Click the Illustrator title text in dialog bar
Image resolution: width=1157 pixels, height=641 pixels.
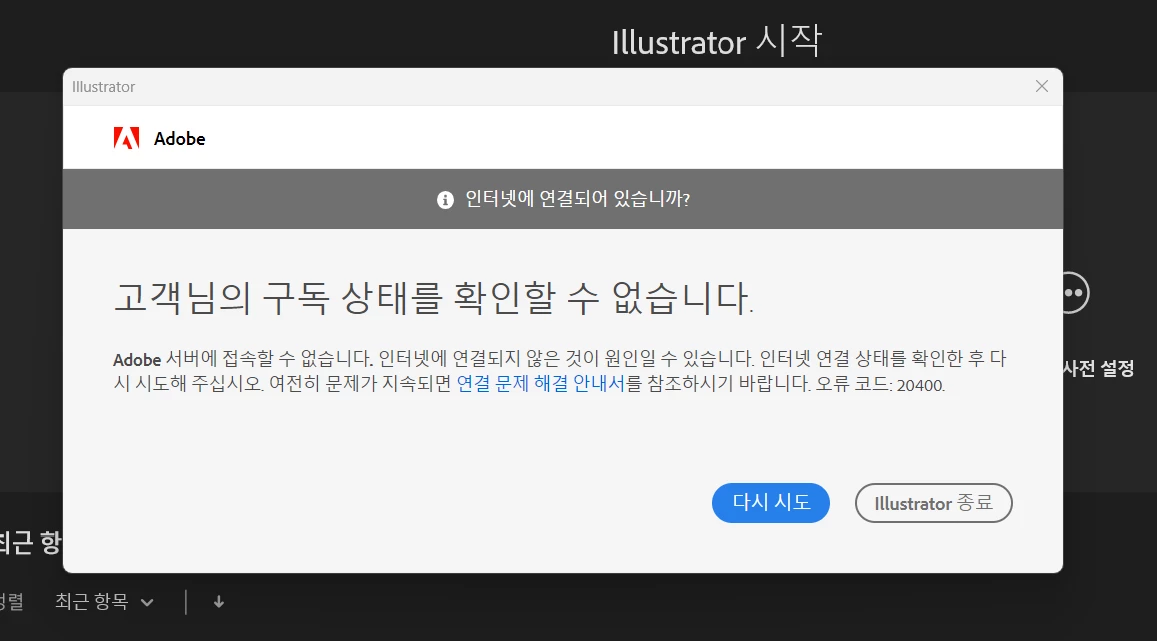coord(103,87)
